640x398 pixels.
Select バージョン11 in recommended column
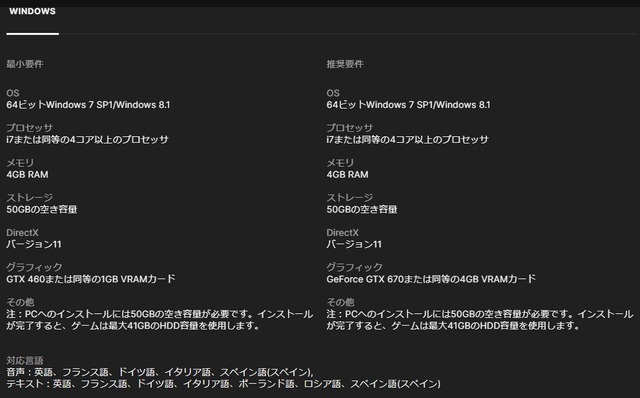[354, 245]
